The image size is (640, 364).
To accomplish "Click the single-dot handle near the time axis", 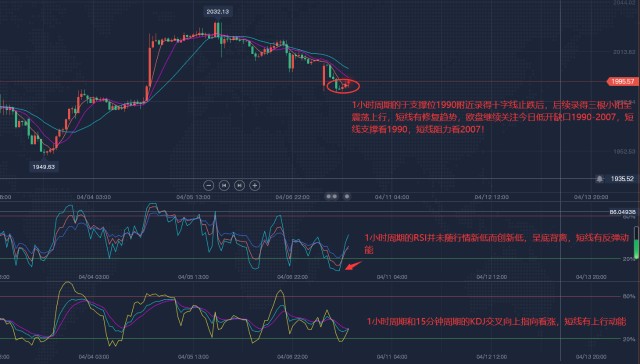I will click(x=347, y=196).
